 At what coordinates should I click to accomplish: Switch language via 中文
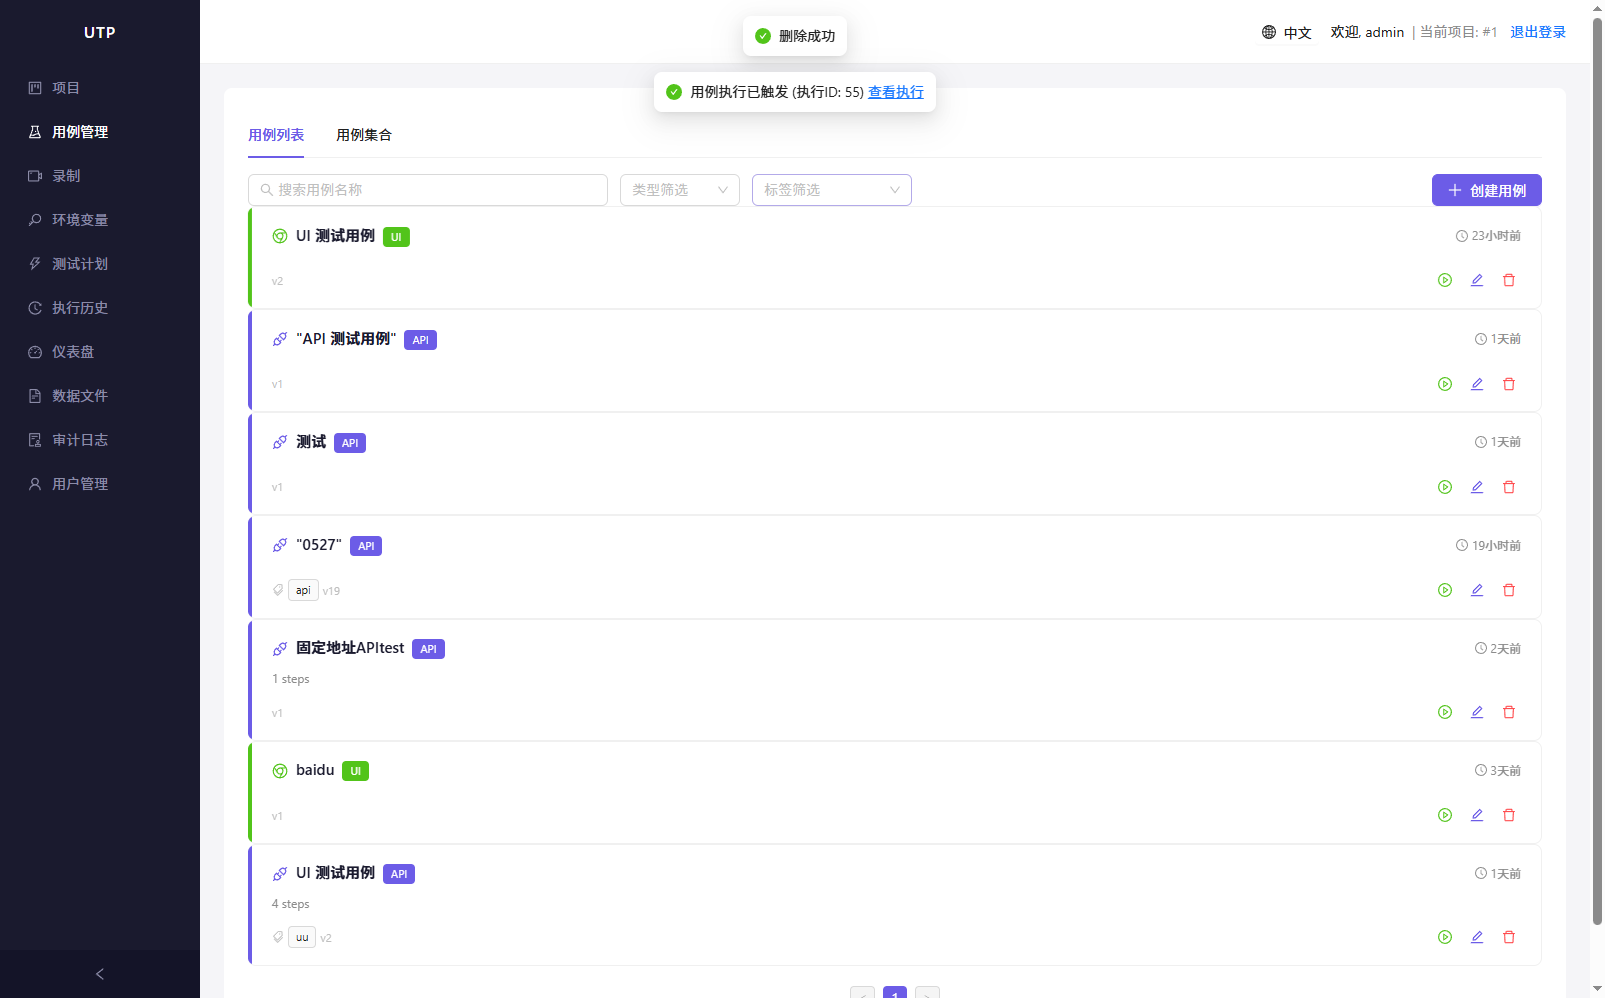point(1298,33)
